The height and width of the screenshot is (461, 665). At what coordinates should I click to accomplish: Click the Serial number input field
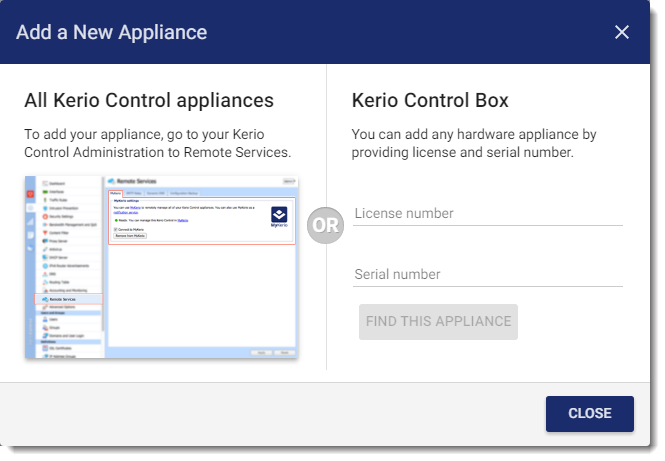pos(488,275)
